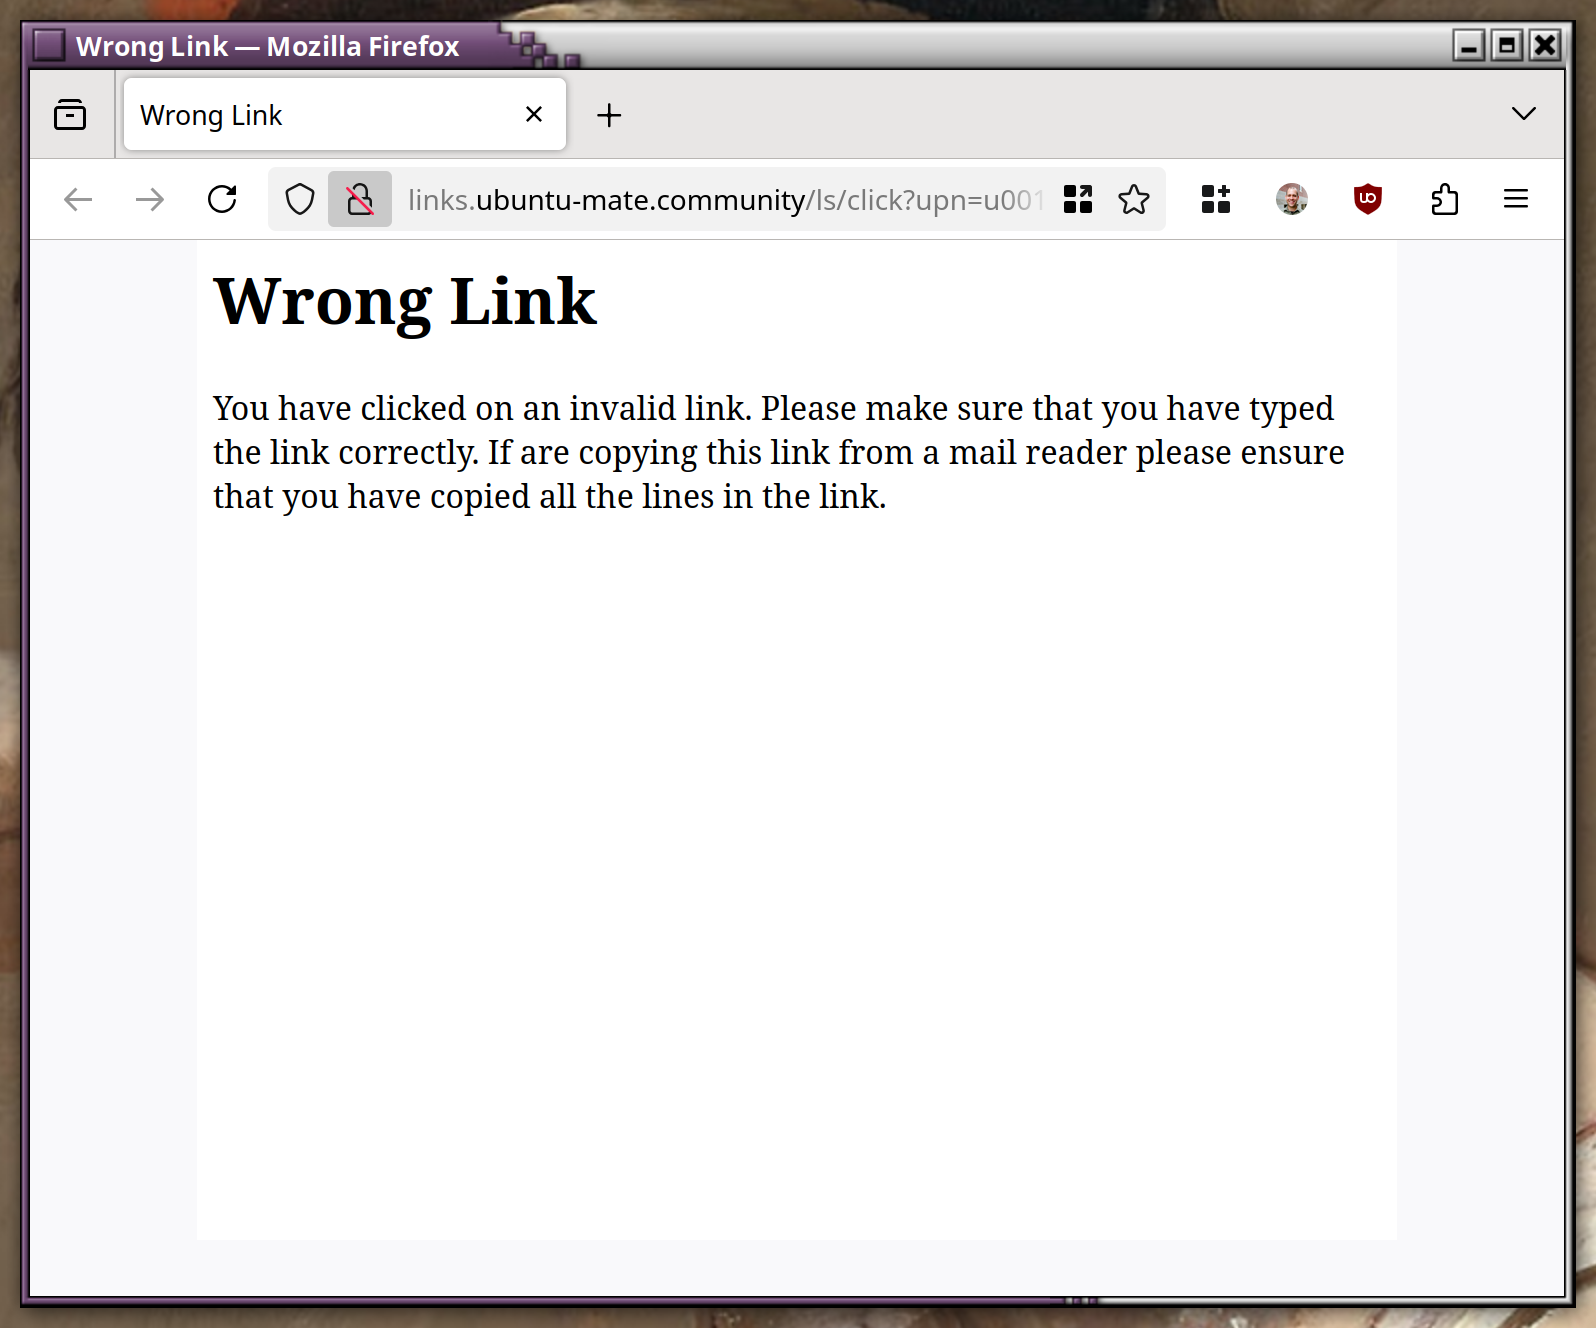Screen dimensions: 1596x1328
Task: Show insecure connection lock info
Action: point(360,199)
